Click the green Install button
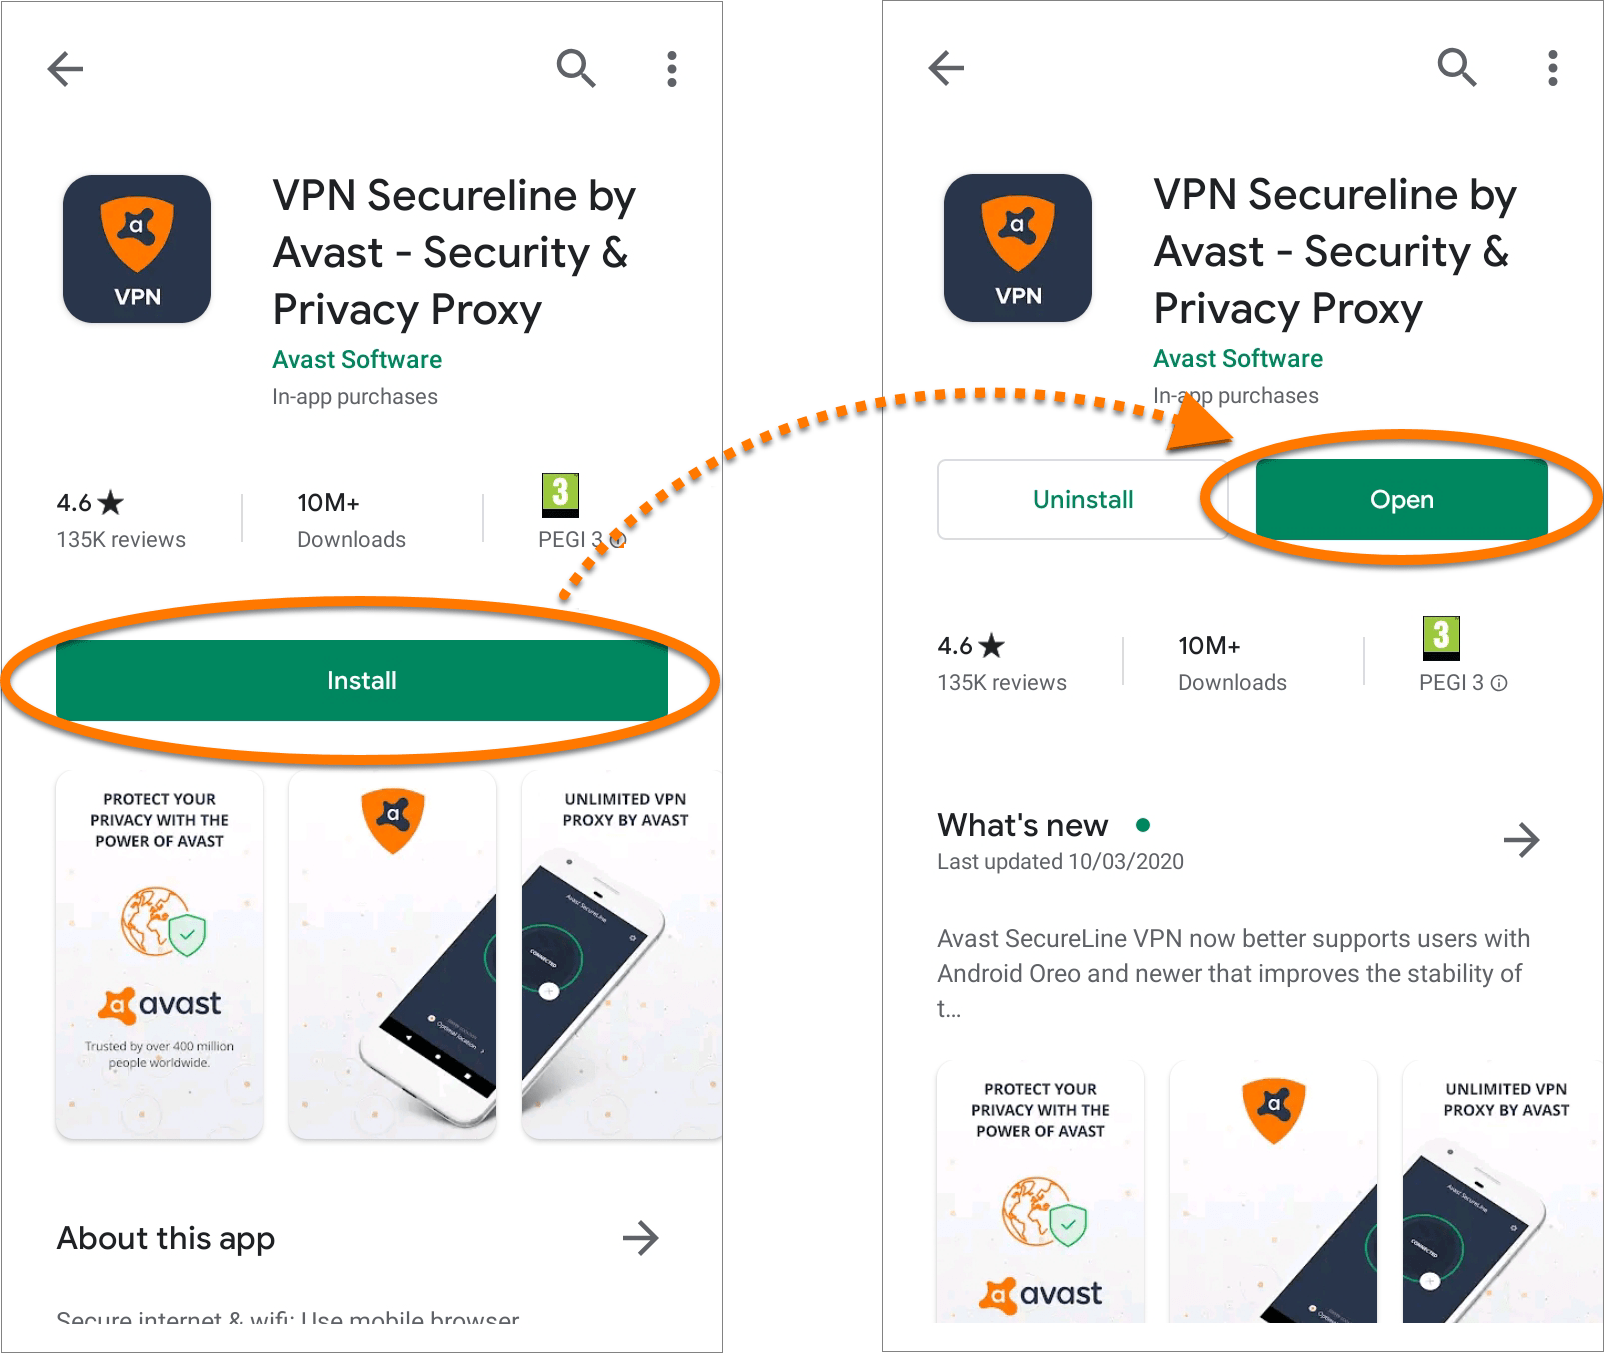This screenshot has height=1353, width=1604. coord(362,680)
